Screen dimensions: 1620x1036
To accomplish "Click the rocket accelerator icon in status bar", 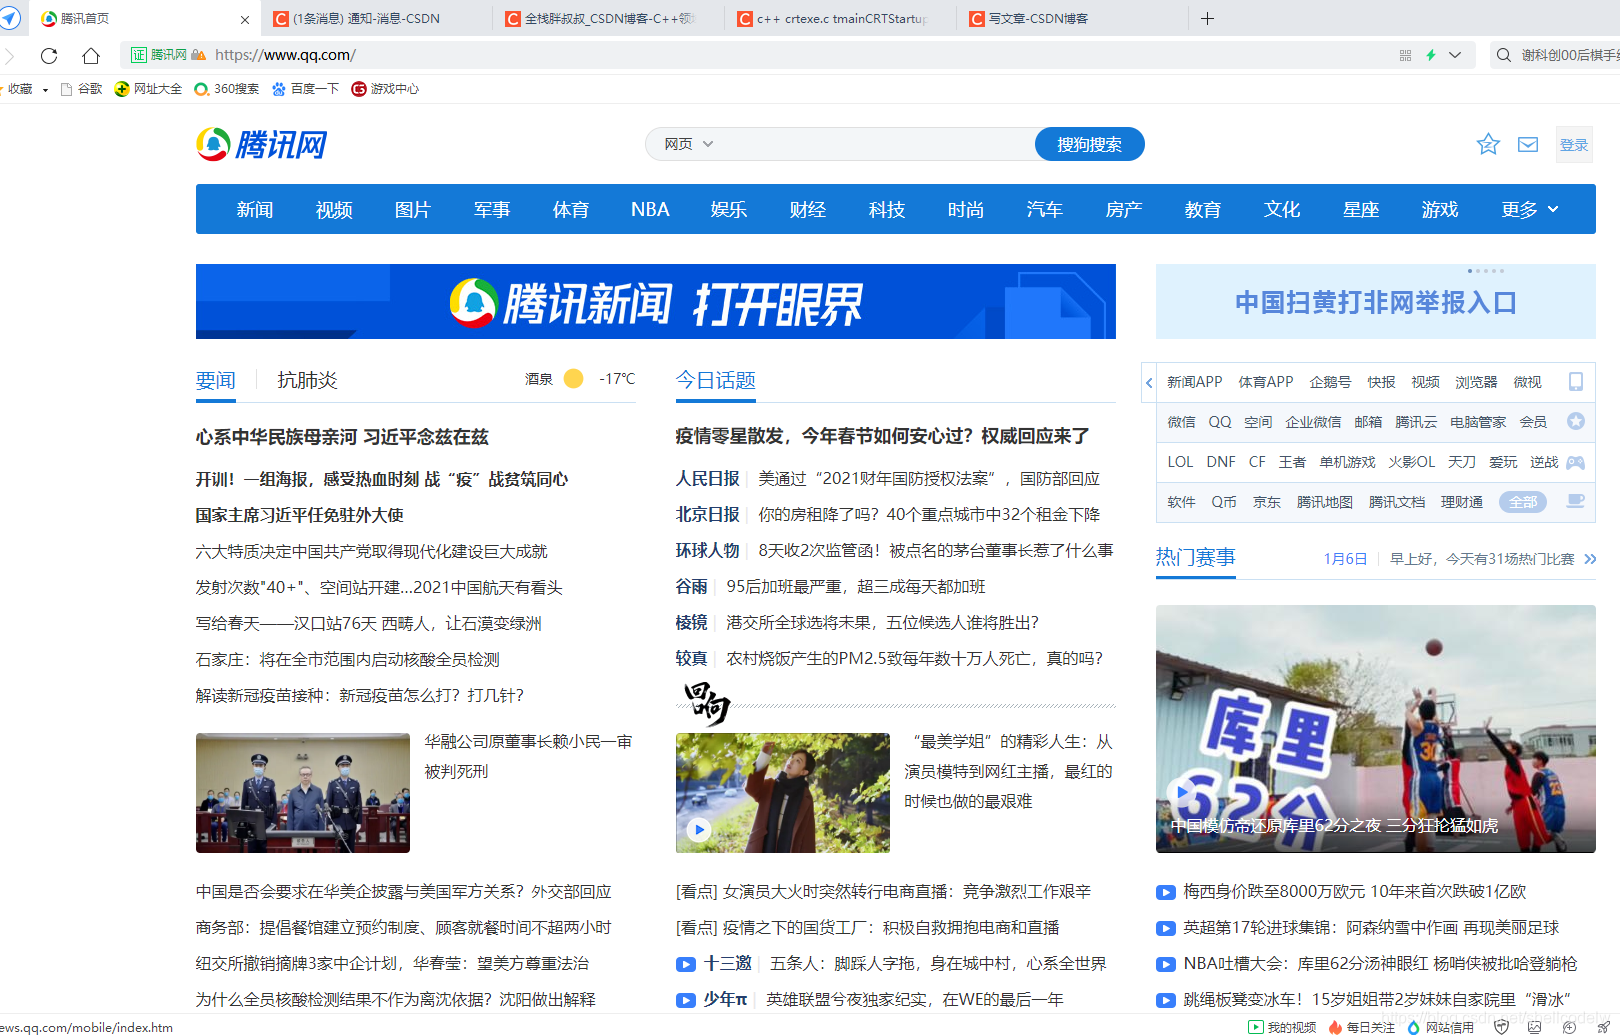I will [x=1604, y=1027].
